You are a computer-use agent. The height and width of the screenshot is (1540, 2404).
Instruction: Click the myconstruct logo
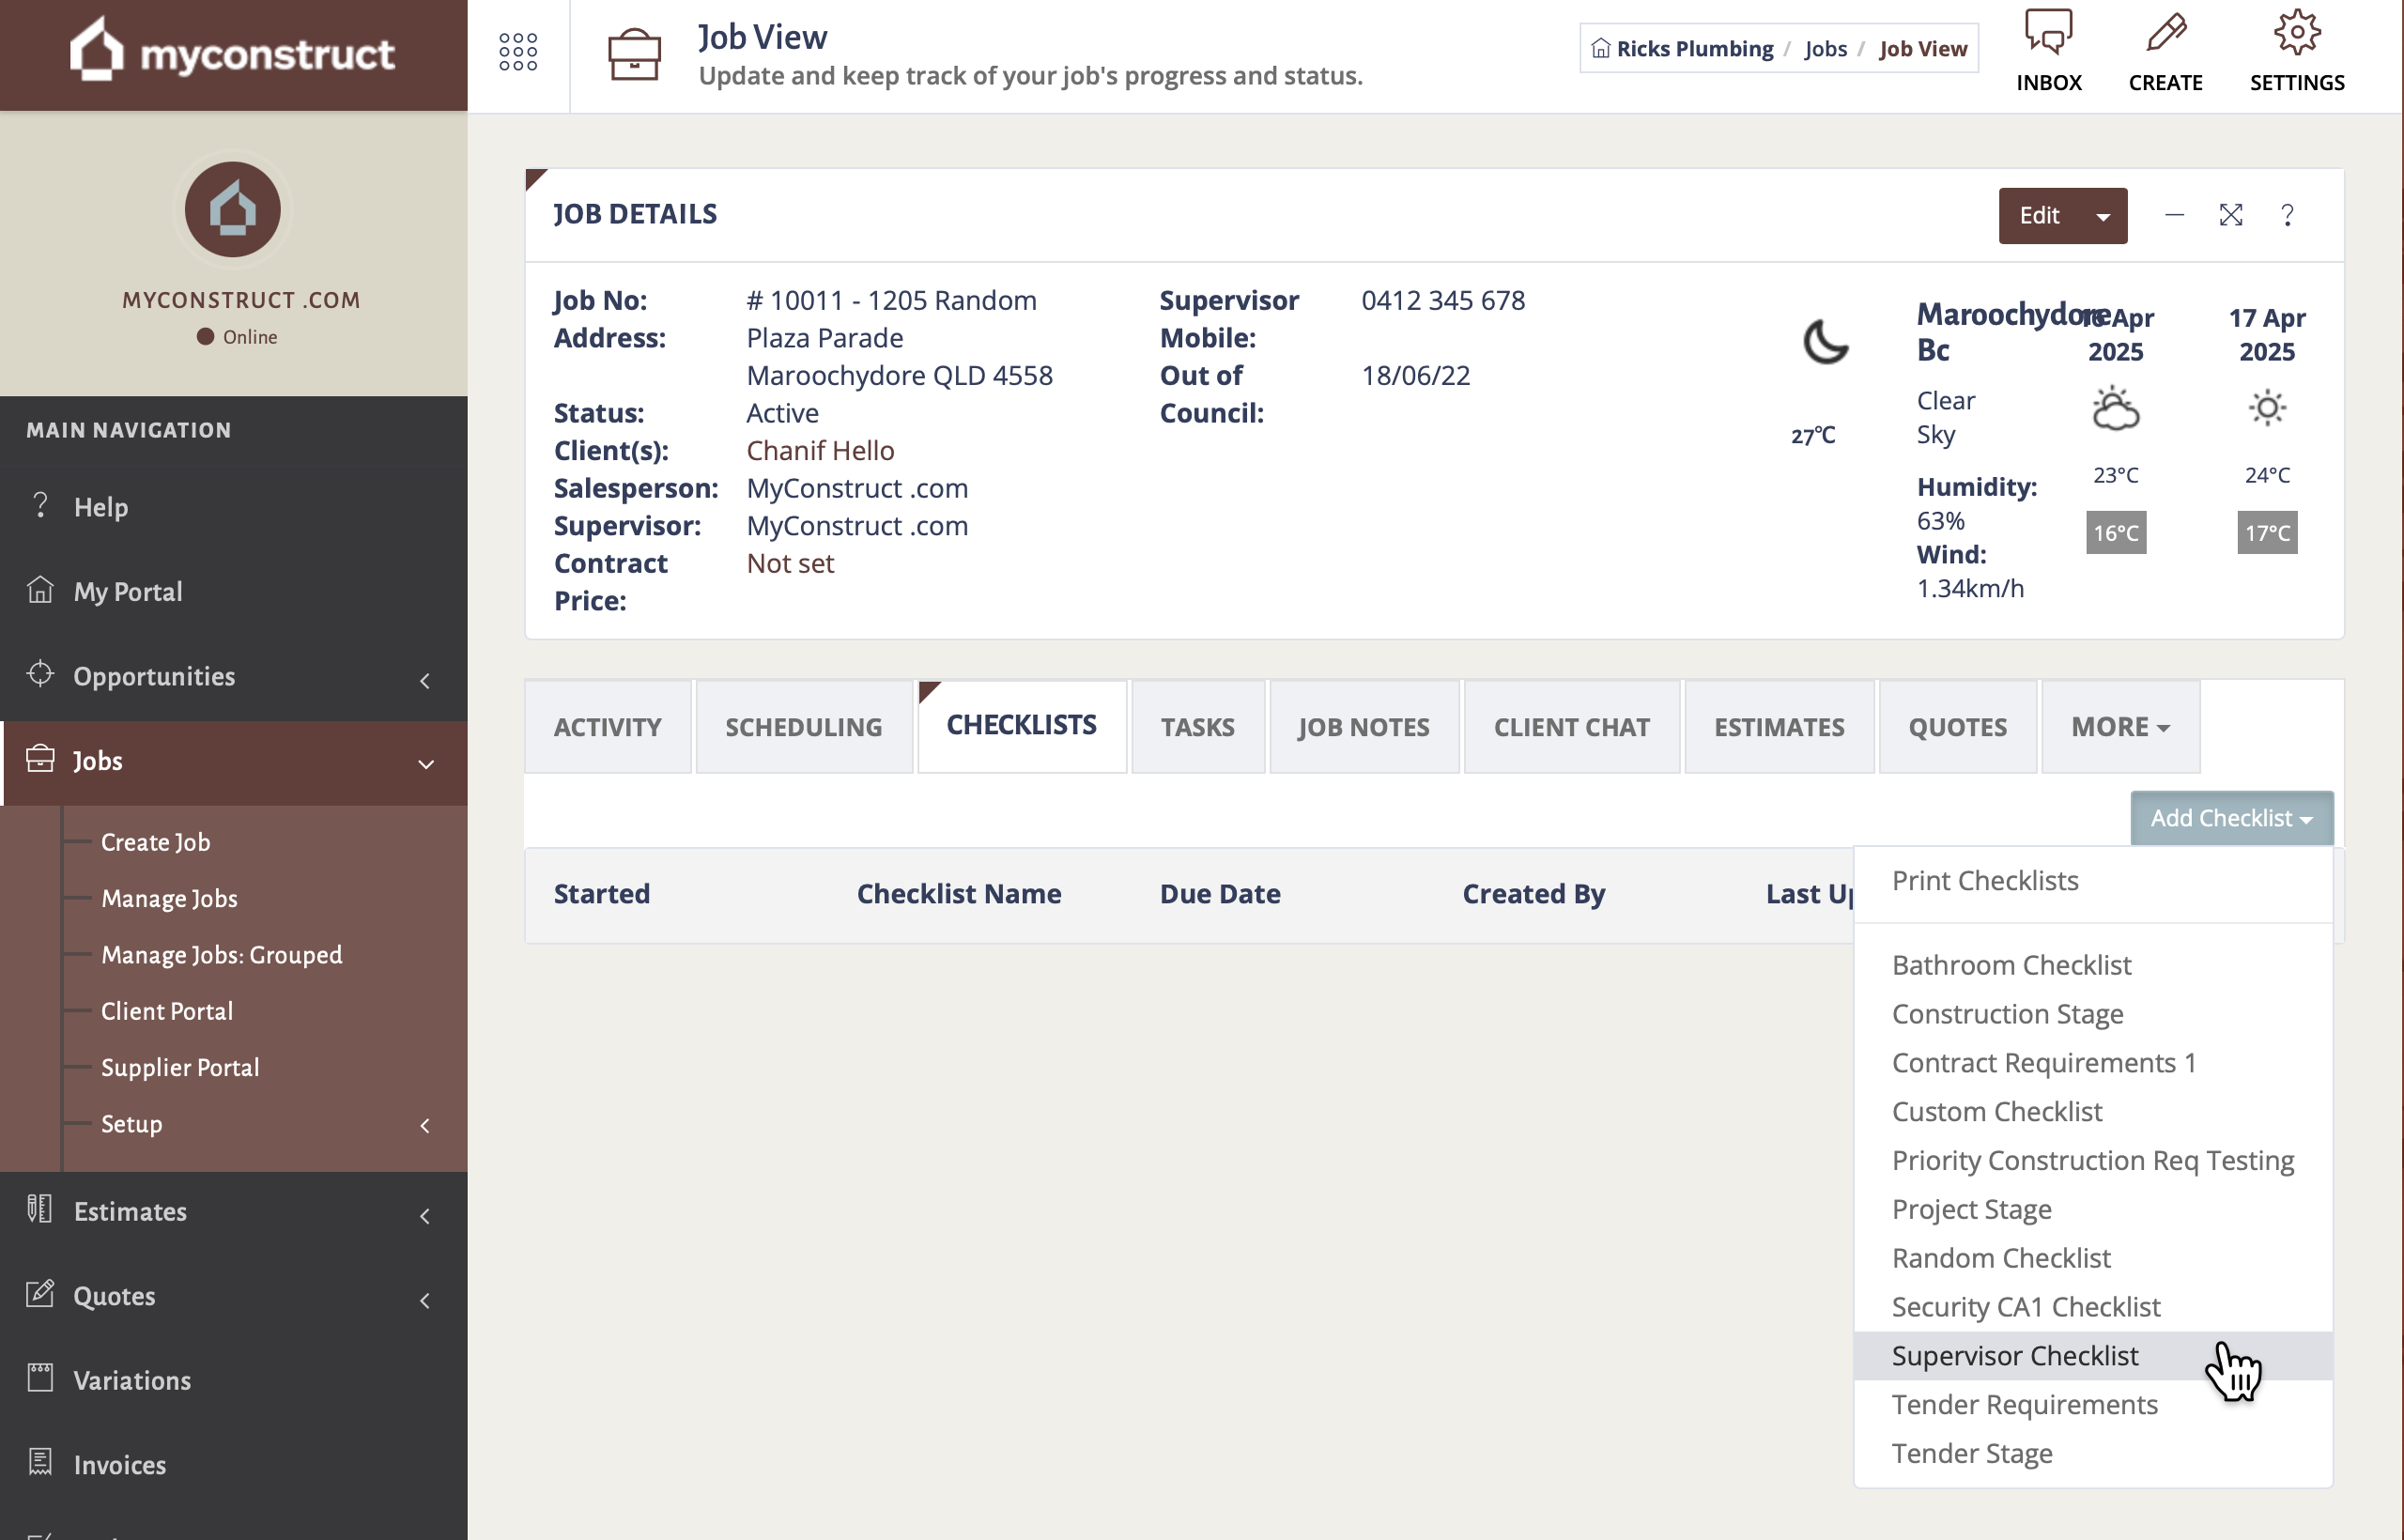tap(233, 52)
